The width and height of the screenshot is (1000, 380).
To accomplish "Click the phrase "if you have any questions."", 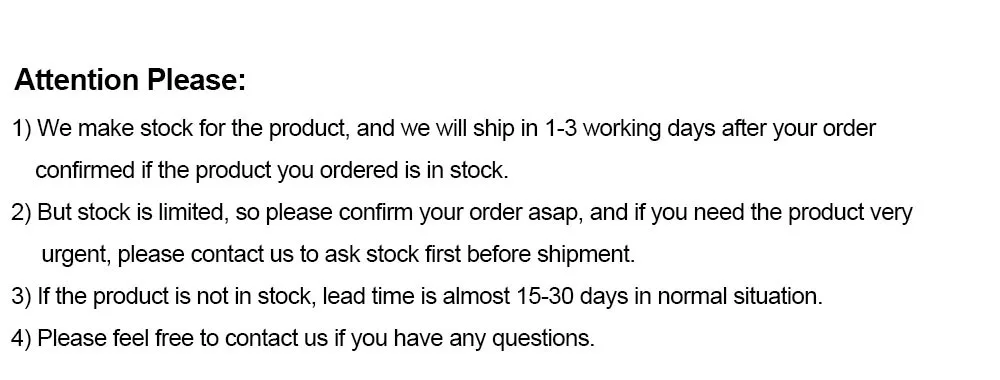I will click(464, 339).
